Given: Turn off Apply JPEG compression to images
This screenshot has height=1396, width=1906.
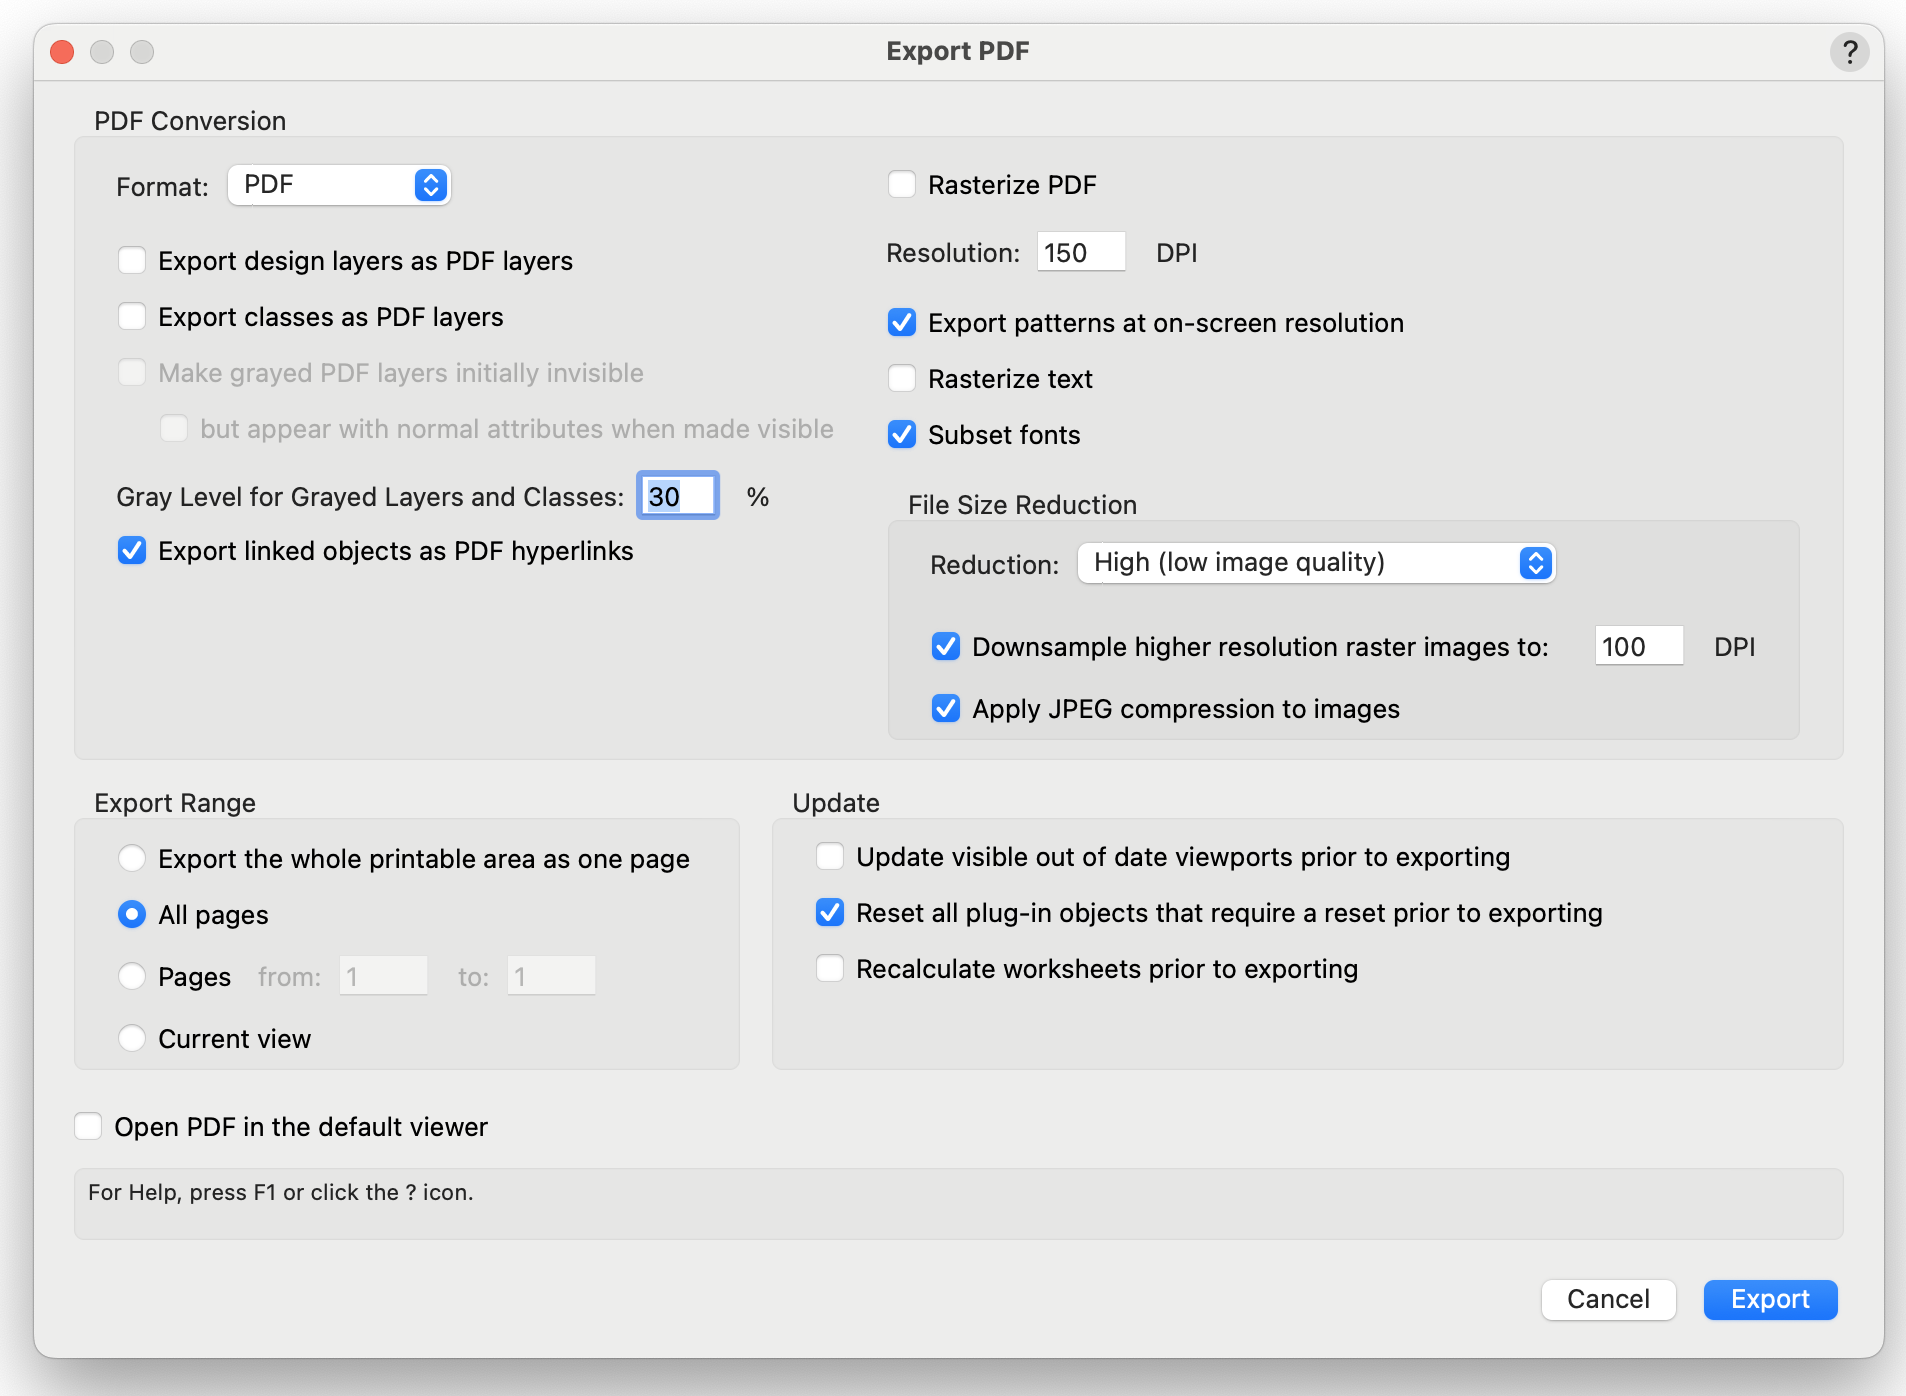Looking at the screenshot, I should (946, 709).
